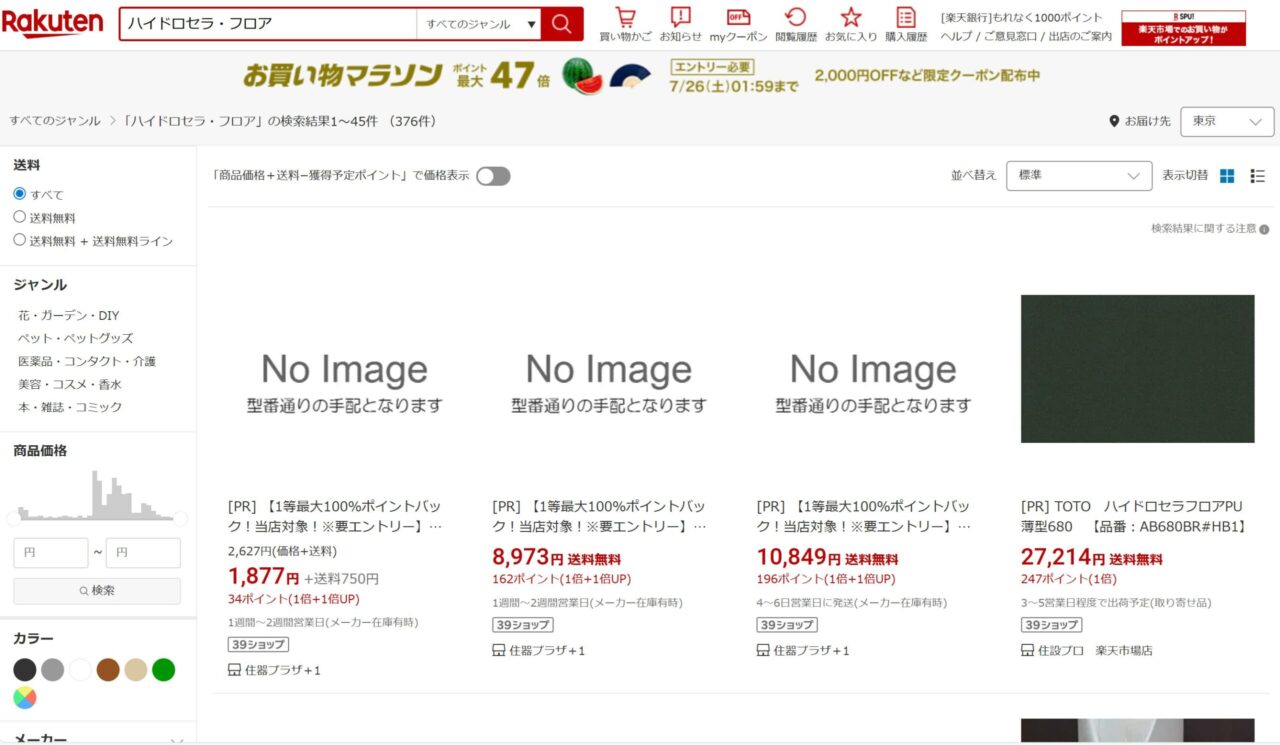Open ヘルプ / ご意見窓口 / 出店のご案内 link
This screenshot has height=745, width=1280.
[1026, 36]
